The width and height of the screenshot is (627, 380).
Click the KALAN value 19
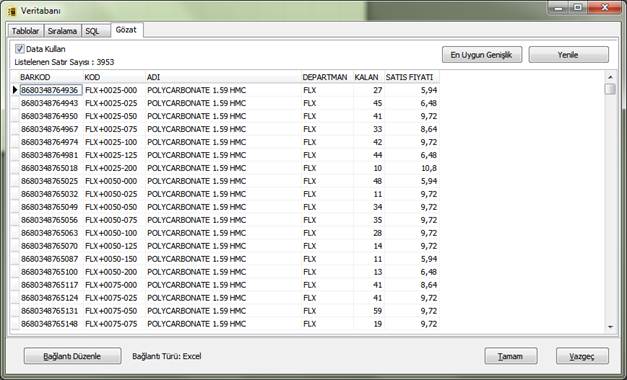pos(369,324)
